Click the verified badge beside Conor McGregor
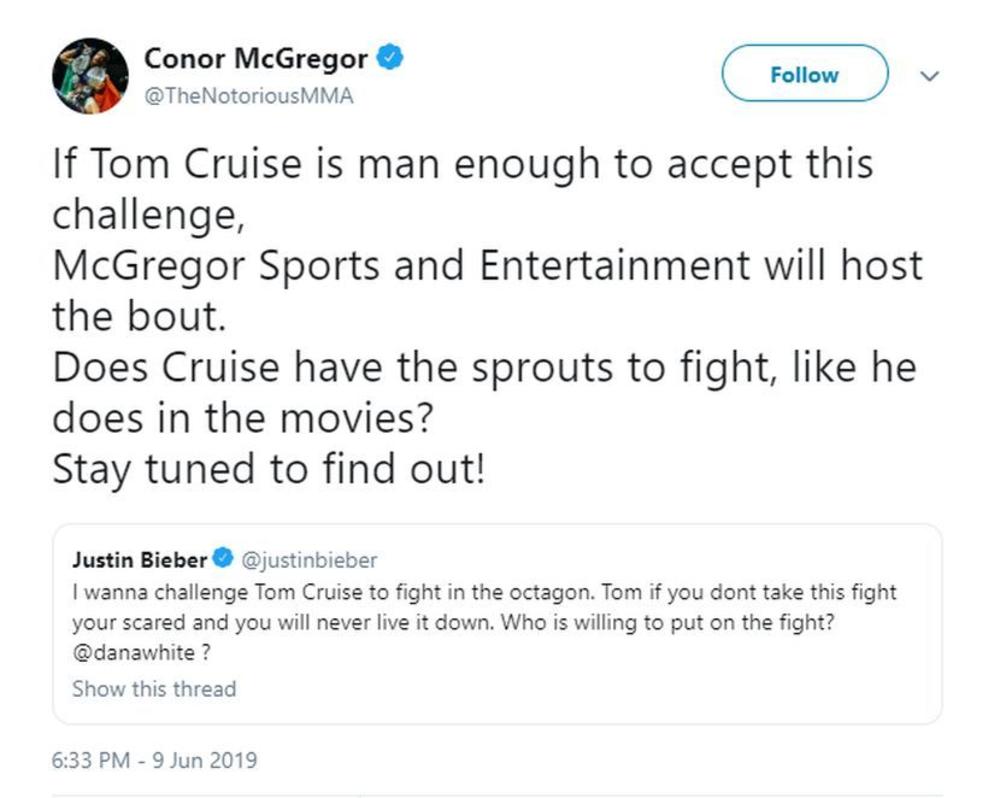1000x798 pixels. pyautogui.click(x=390, y=58)
